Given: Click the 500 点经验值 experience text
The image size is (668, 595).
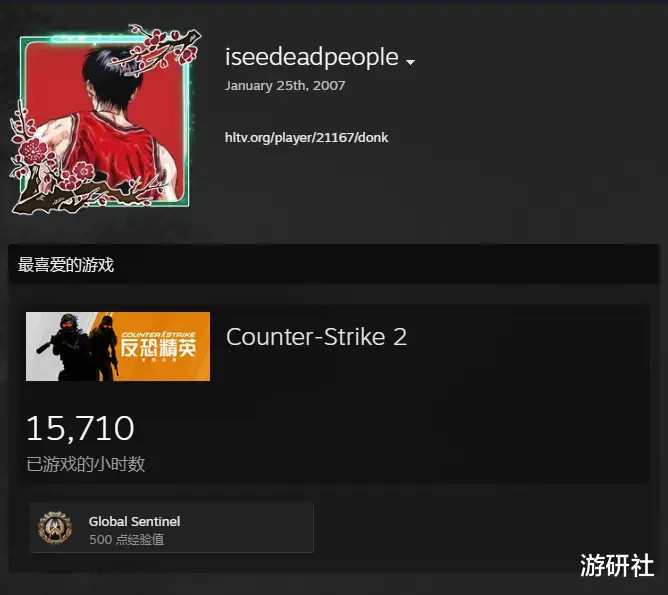Looking at the screenshot, I should [127, 540].
